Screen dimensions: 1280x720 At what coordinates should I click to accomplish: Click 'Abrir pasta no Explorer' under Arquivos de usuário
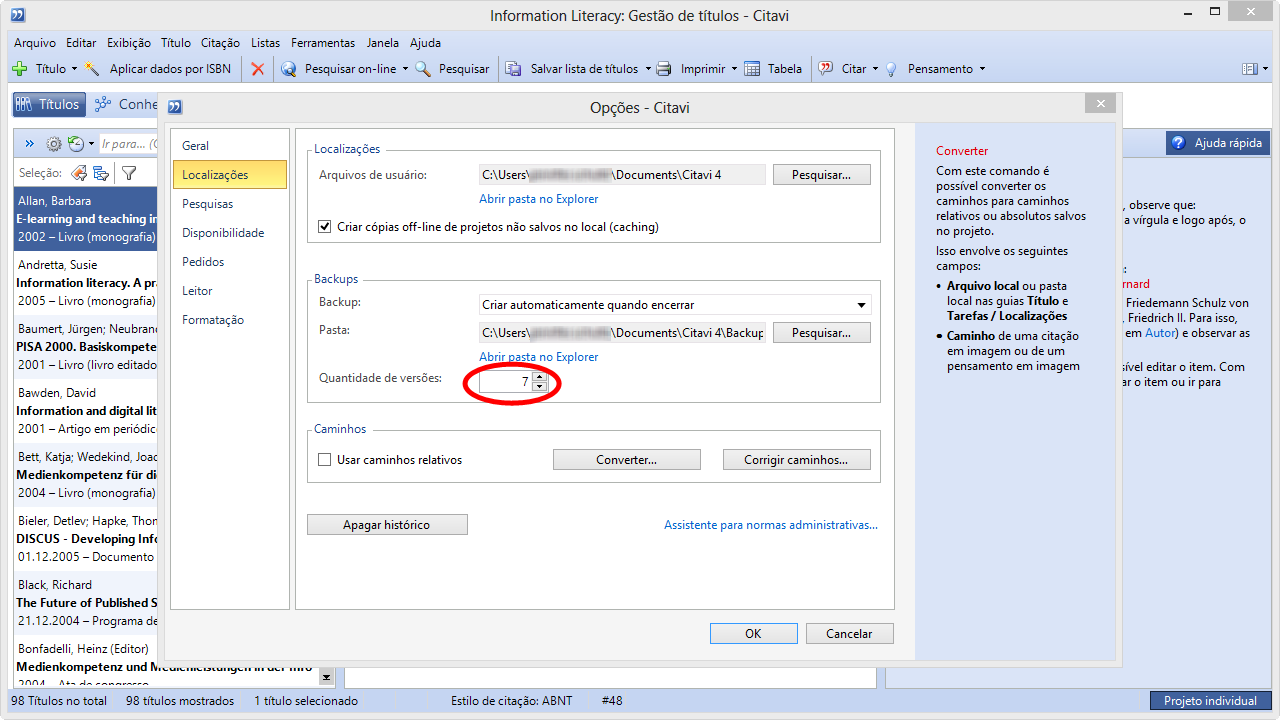[x=539, y=199]
